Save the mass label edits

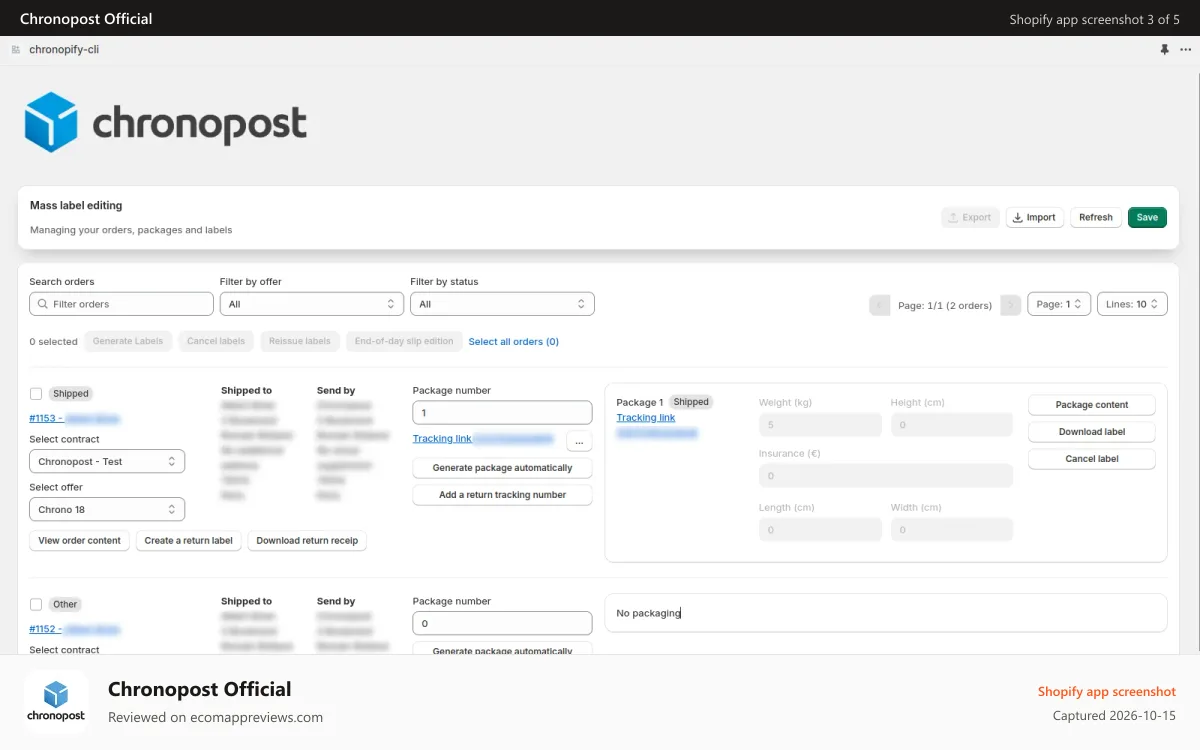1147,217
